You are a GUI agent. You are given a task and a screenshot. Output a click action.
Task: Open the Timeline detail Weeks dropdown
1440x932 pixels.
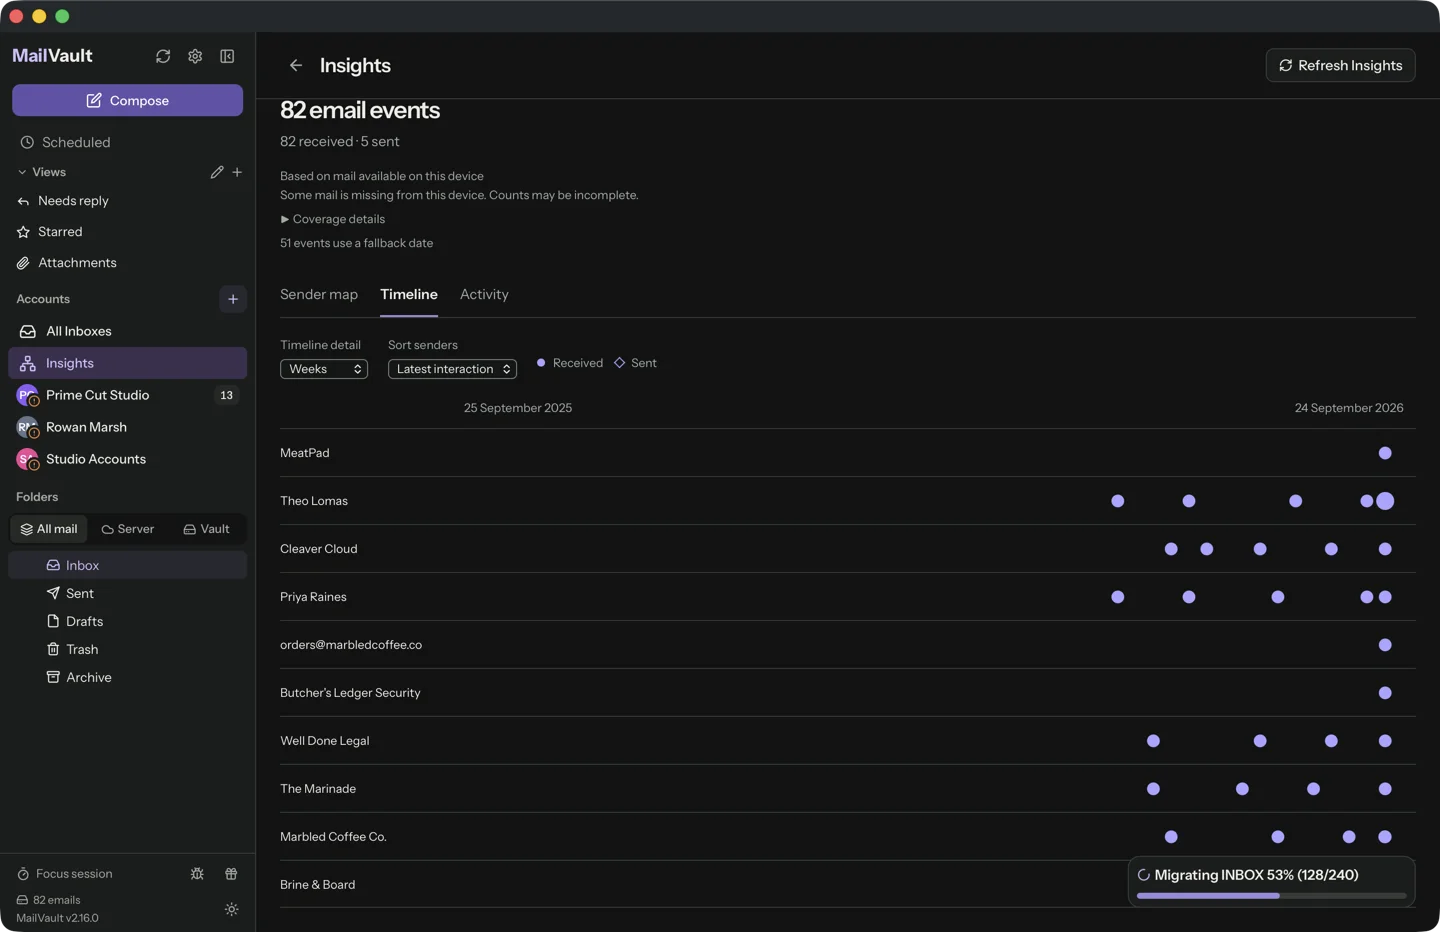324,369
